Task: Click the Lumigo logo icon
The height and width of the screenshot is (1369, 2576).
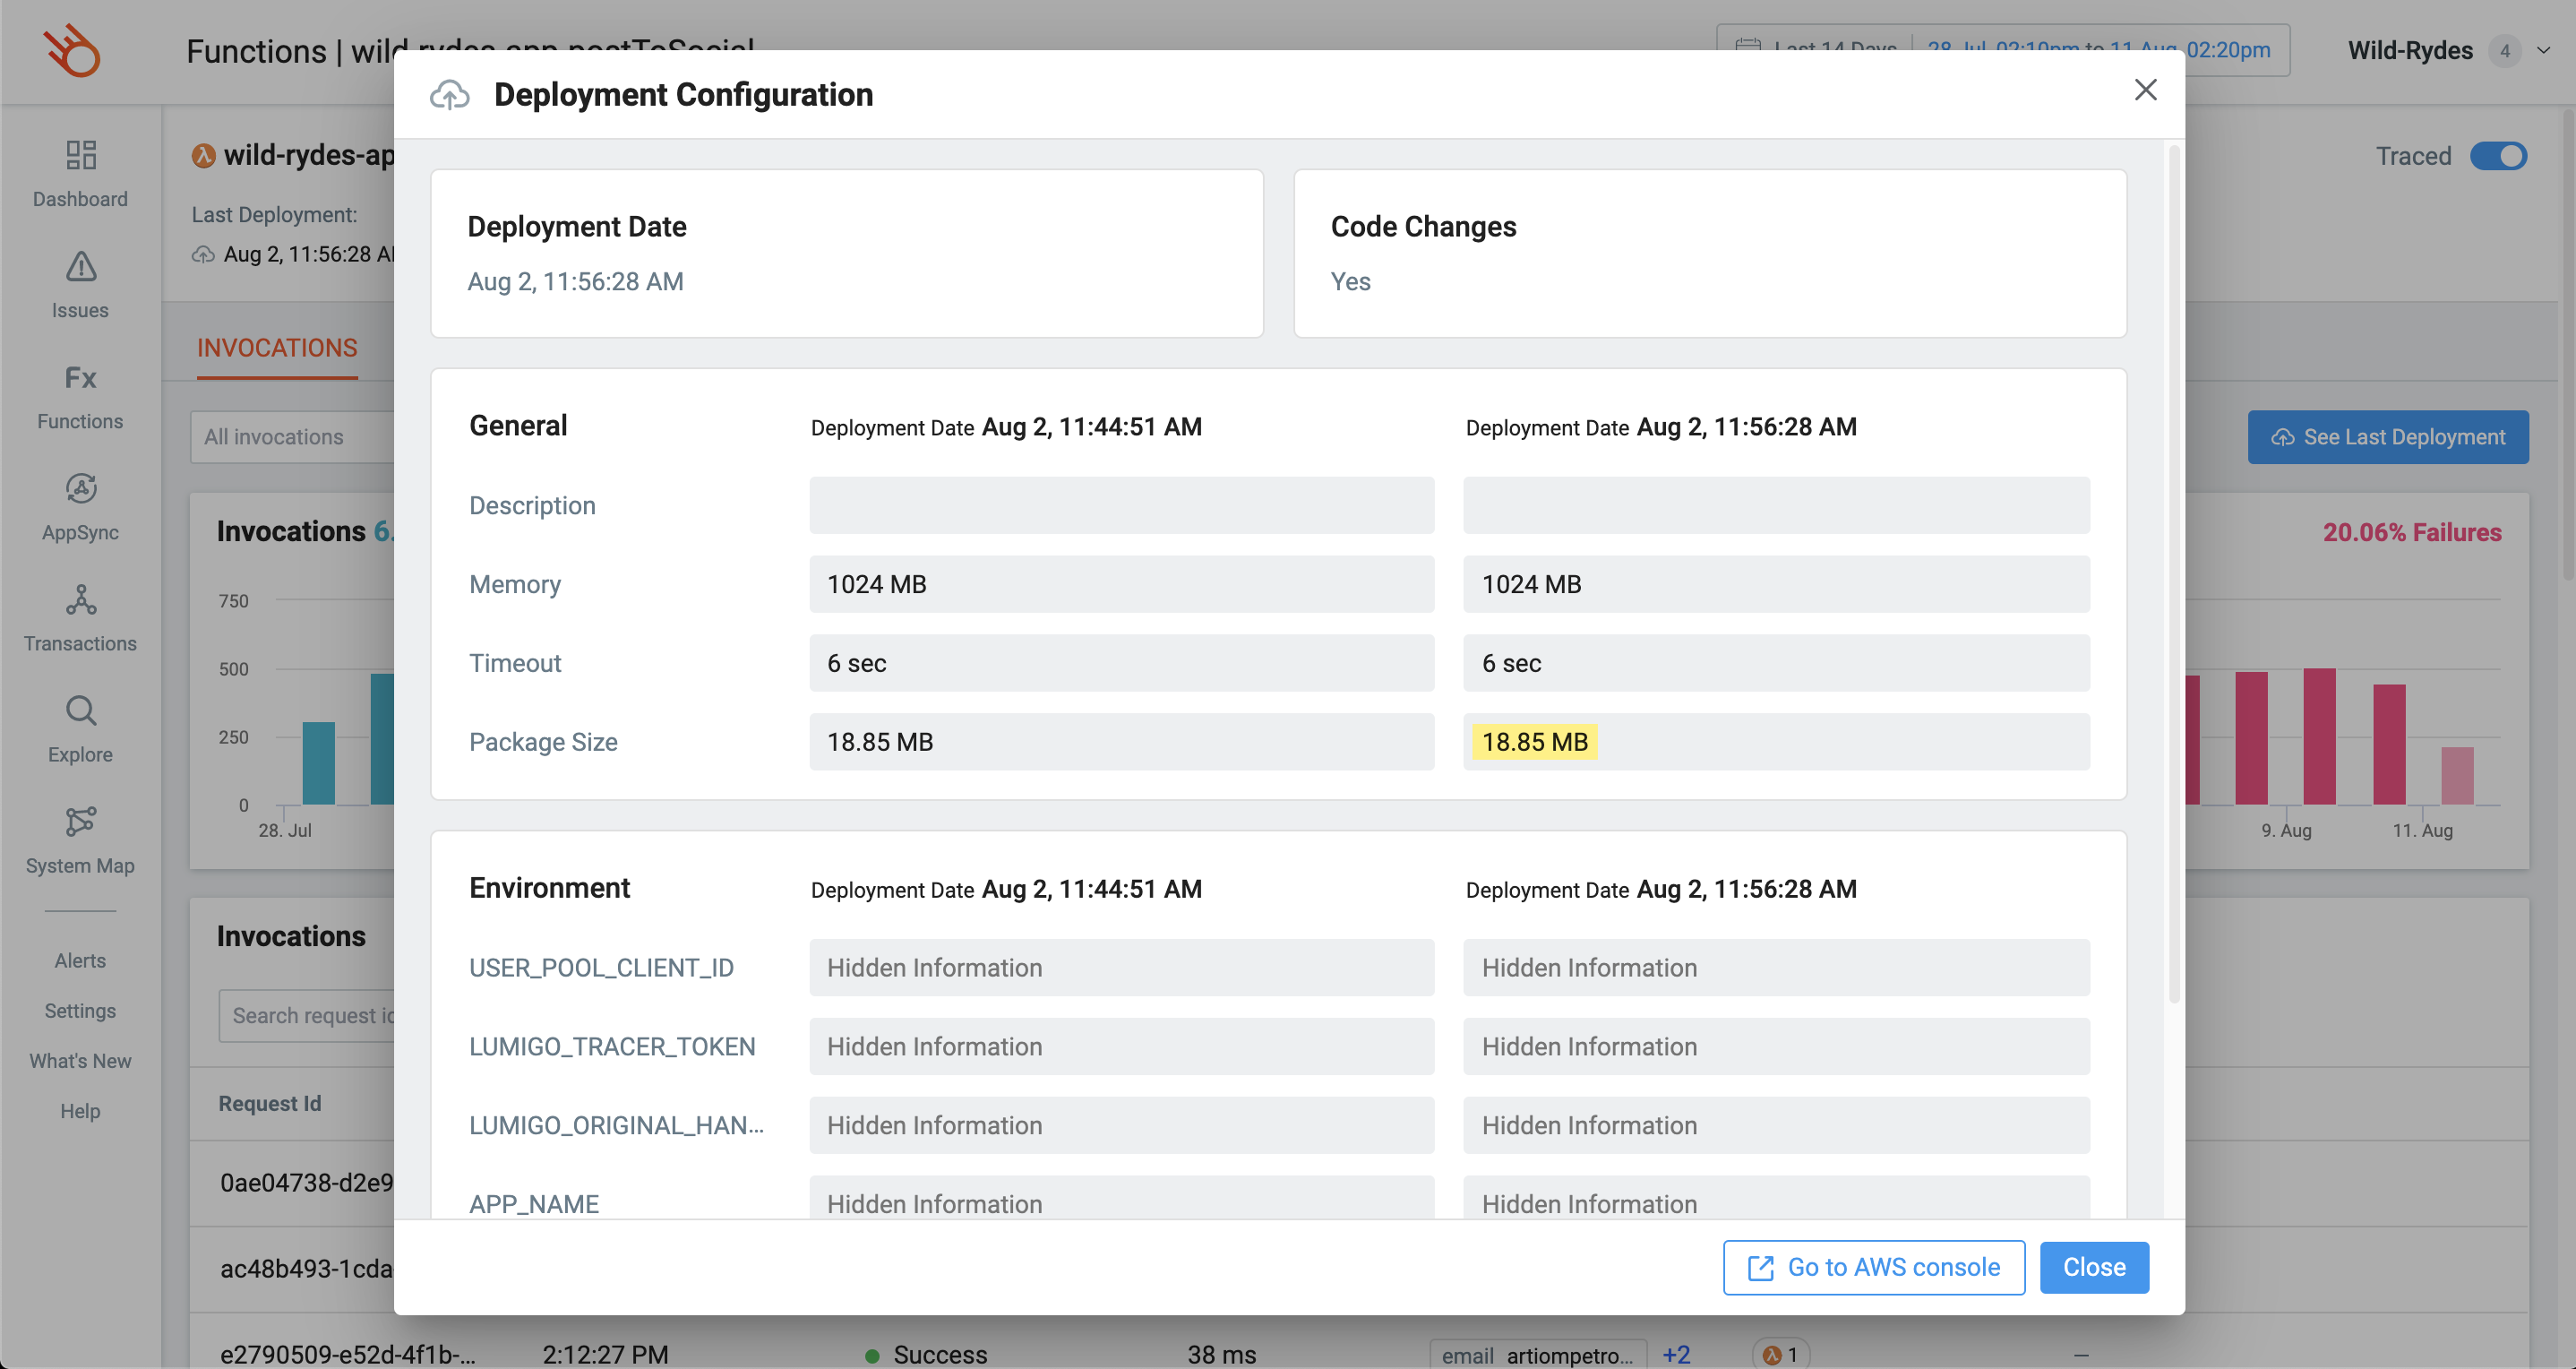Action: point(72,50)
